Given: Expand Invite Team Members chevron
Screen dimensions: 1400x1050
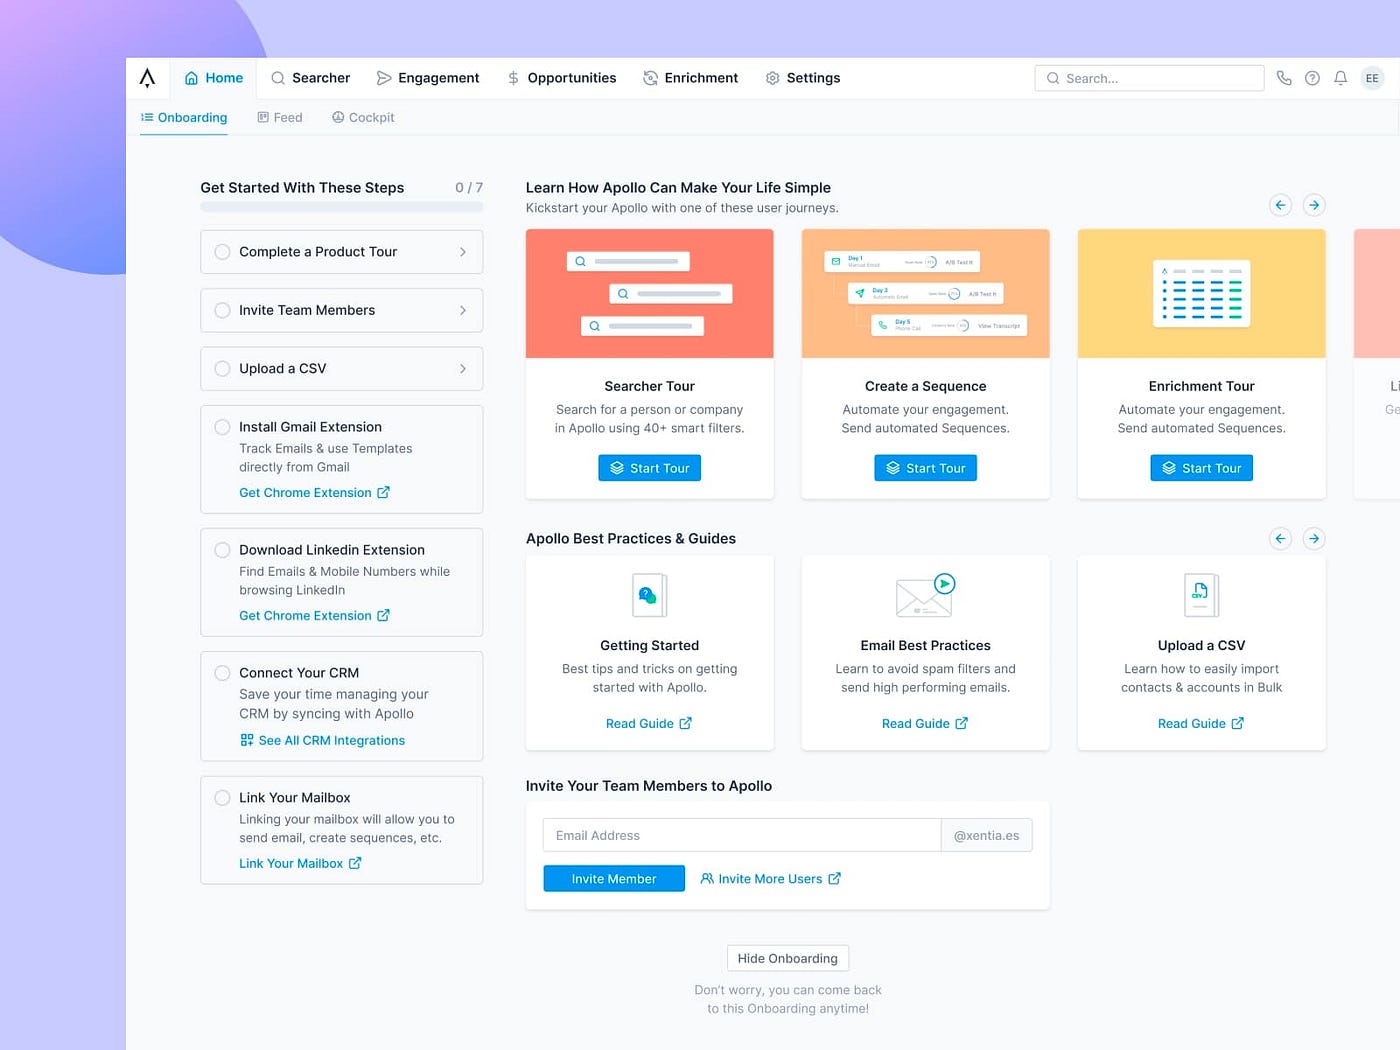Looking at the screenshot, I should tap(462, 311).
